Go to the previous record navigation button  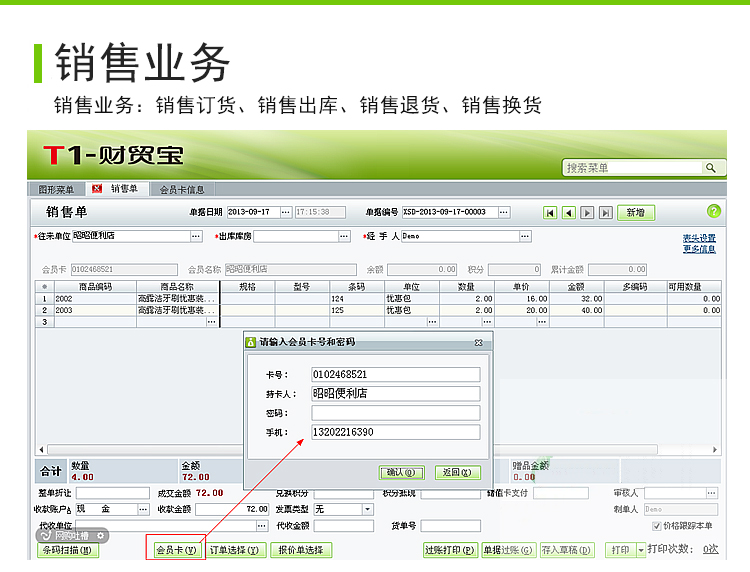568,213
